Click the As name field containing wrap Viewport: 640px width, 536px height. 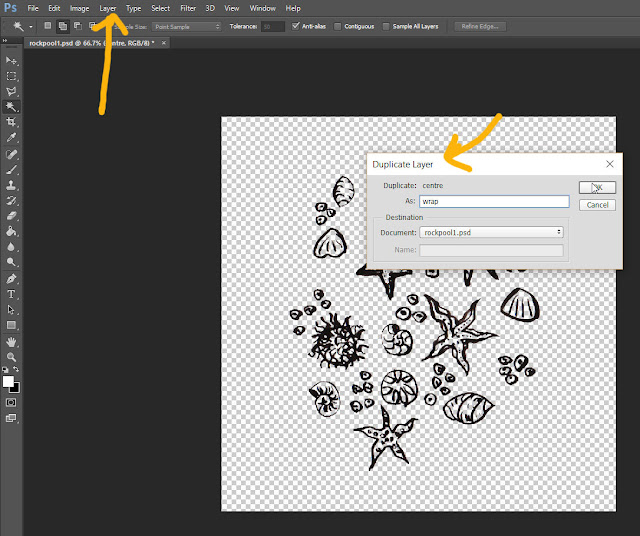coord(494,201)
